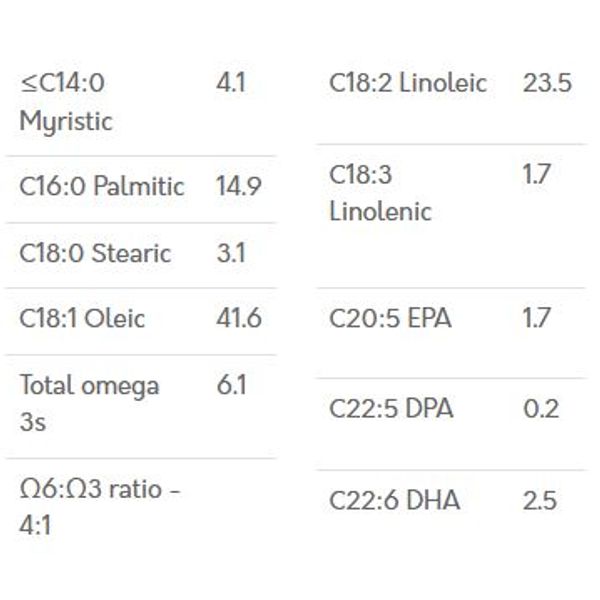
Task: Select the Linolenic value 1.7
Action: pos(536,174)
